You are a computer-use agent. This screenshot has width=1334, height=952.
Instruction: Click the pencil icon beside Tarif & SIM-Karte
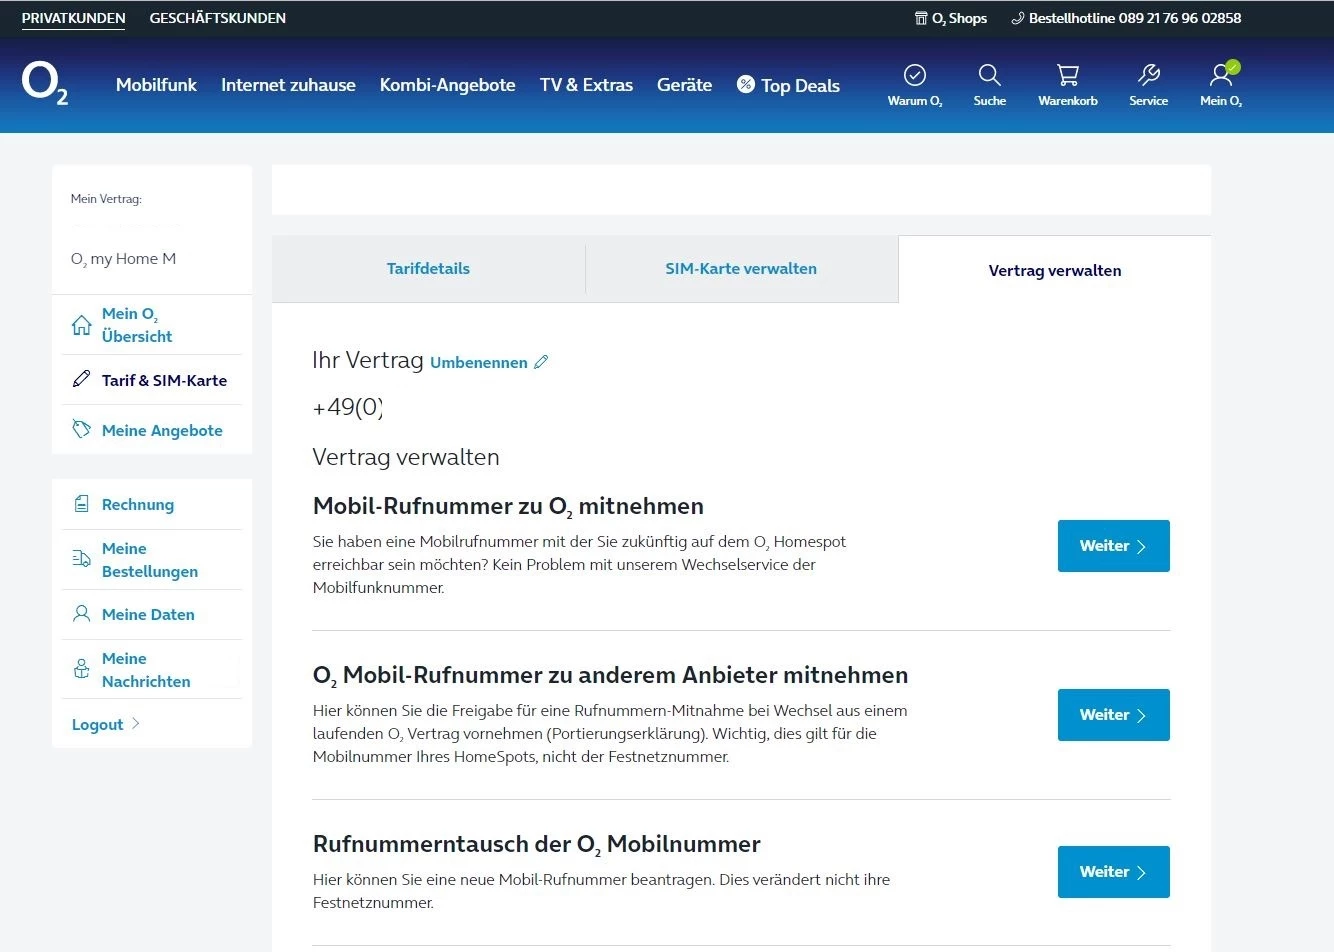[82, 379]
